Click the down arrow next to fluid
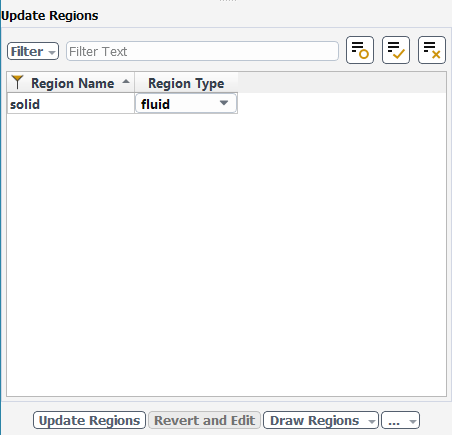 tap(224, 103)
